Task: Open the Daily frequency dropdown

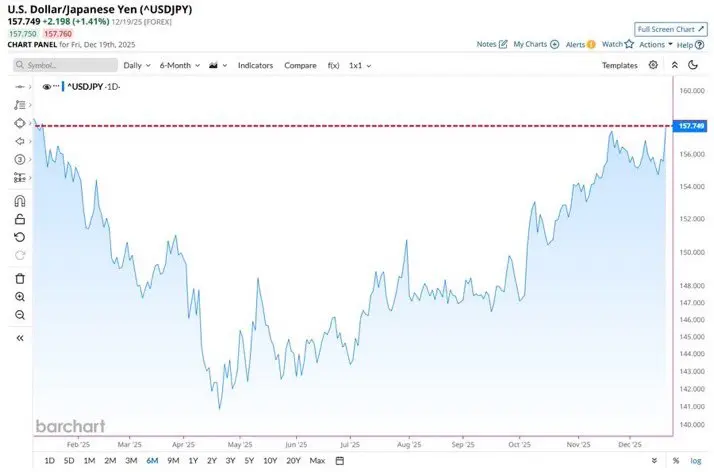Action: (137, 65)
